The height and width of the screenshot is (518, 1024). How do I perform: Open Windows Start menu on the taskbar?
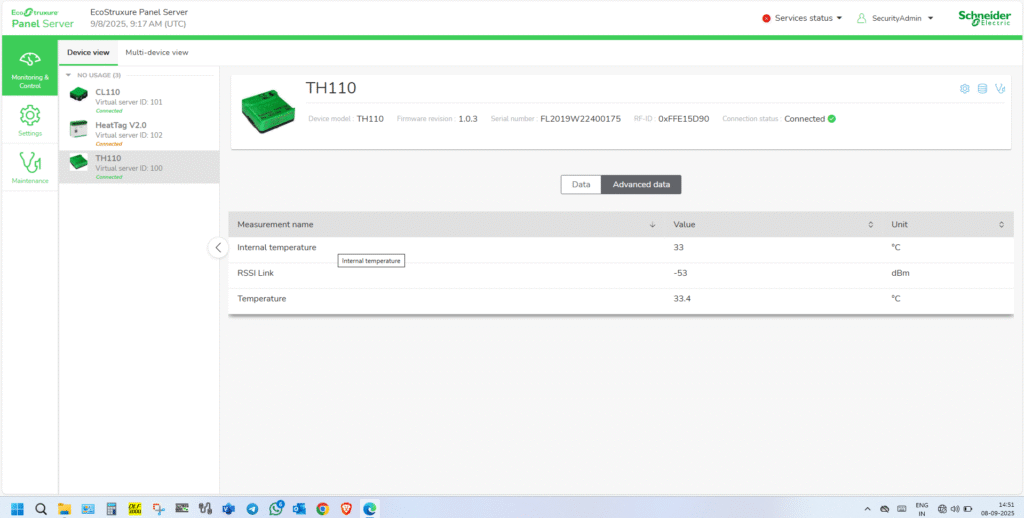click(x=17, y=508)
